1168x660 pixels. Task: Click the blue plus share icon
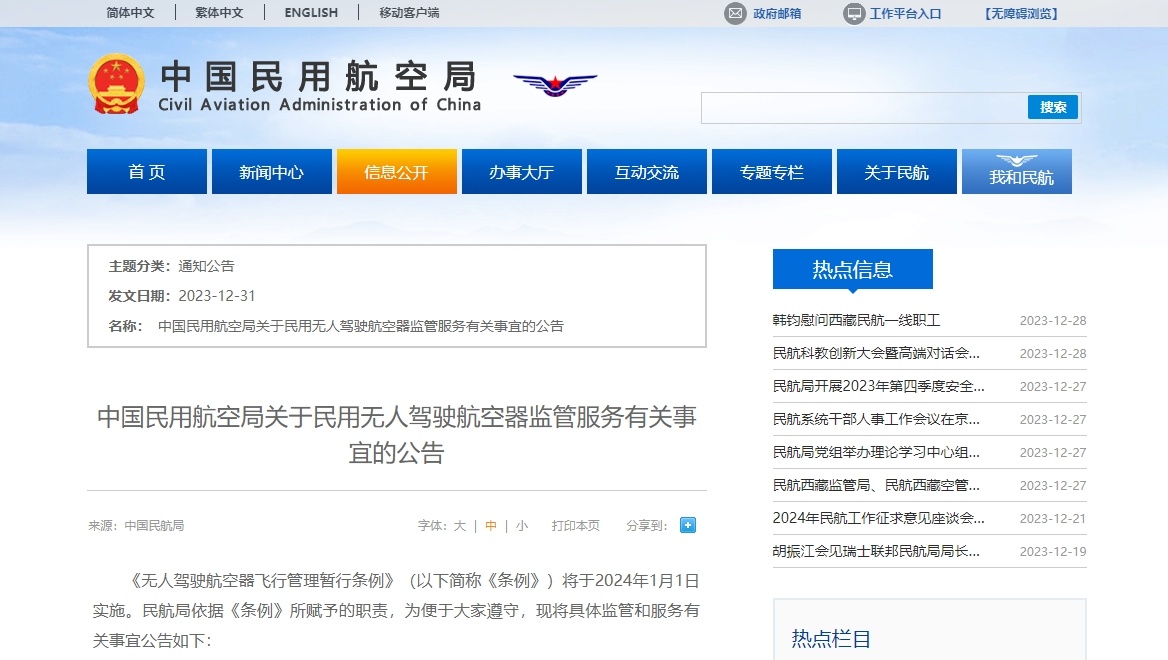[x=688, y=525]
